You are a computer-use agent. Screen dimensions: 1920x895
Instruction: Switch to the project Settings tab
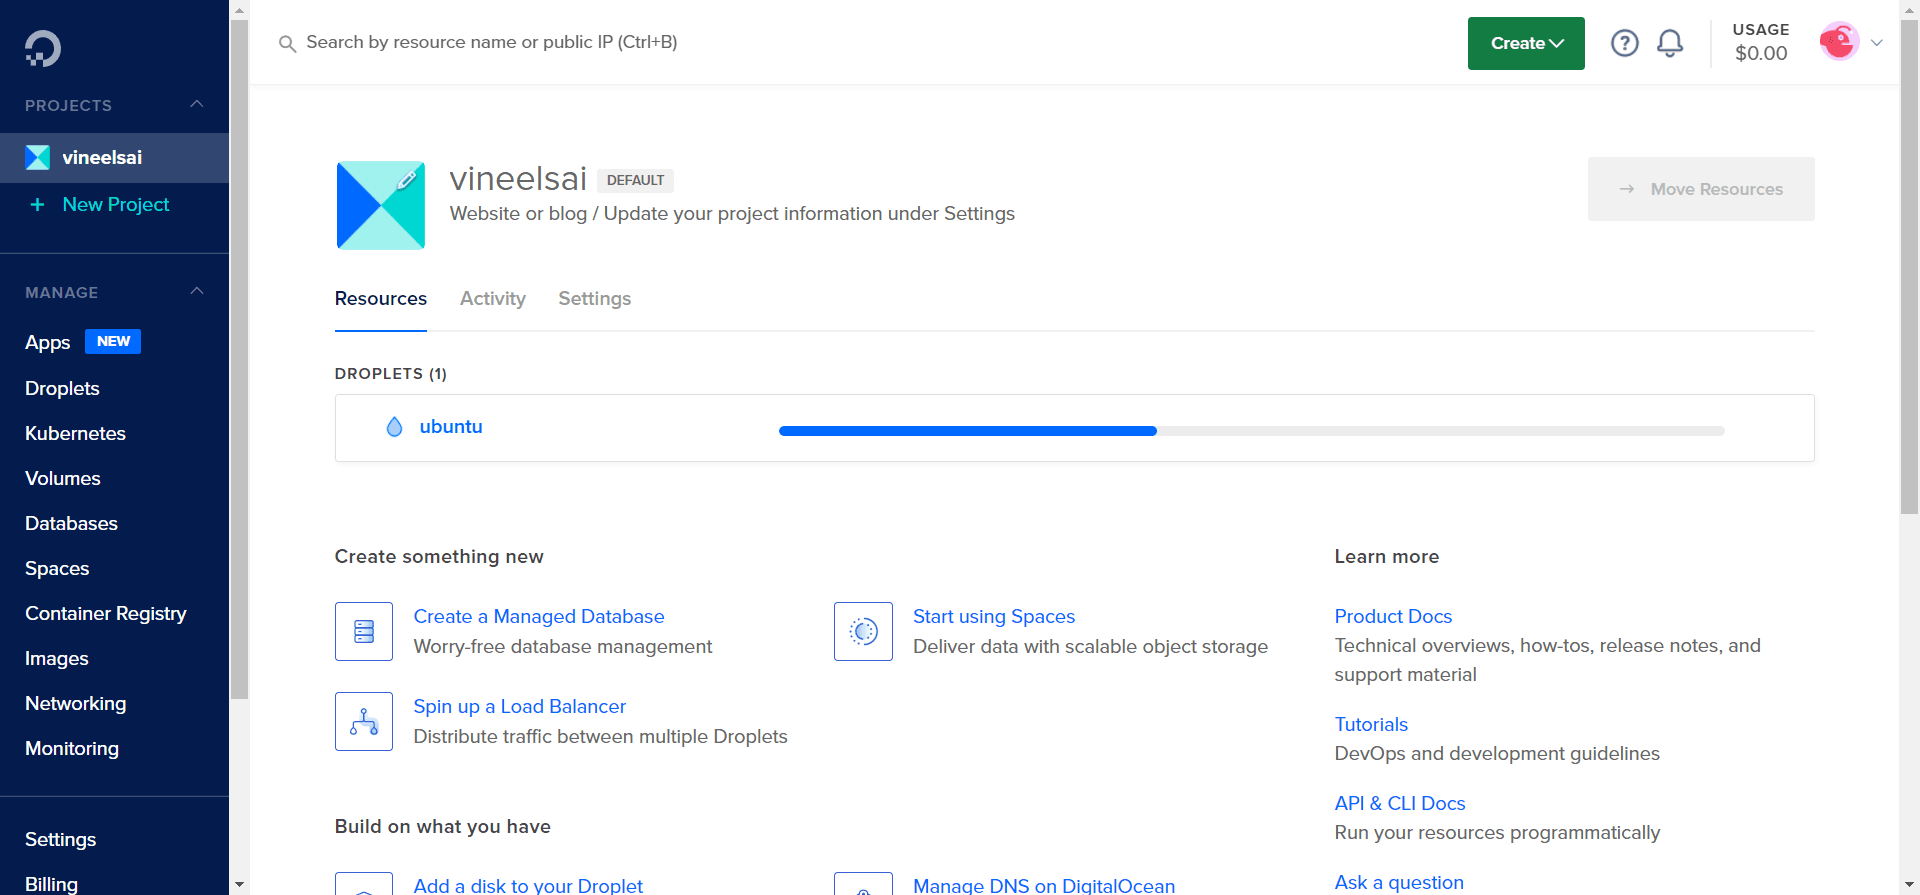pos(594,299)
